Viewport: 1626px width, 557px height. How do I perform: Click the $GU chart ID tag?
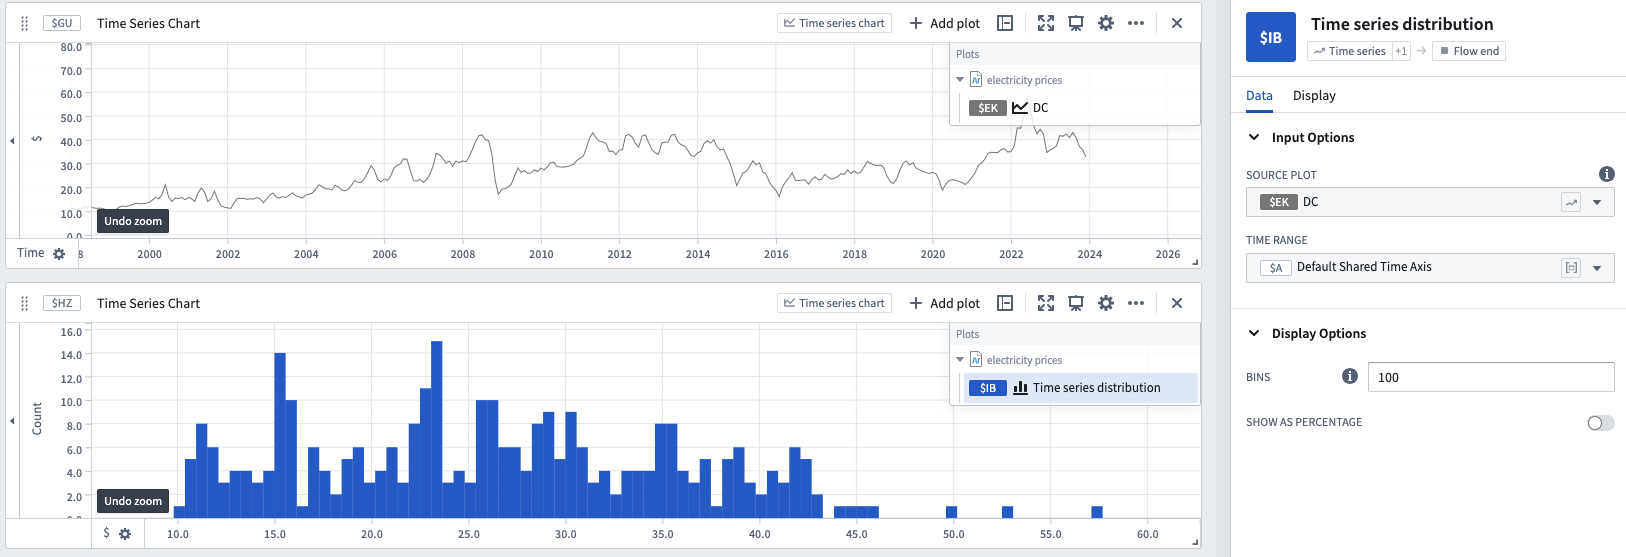(x=62, y=23)
